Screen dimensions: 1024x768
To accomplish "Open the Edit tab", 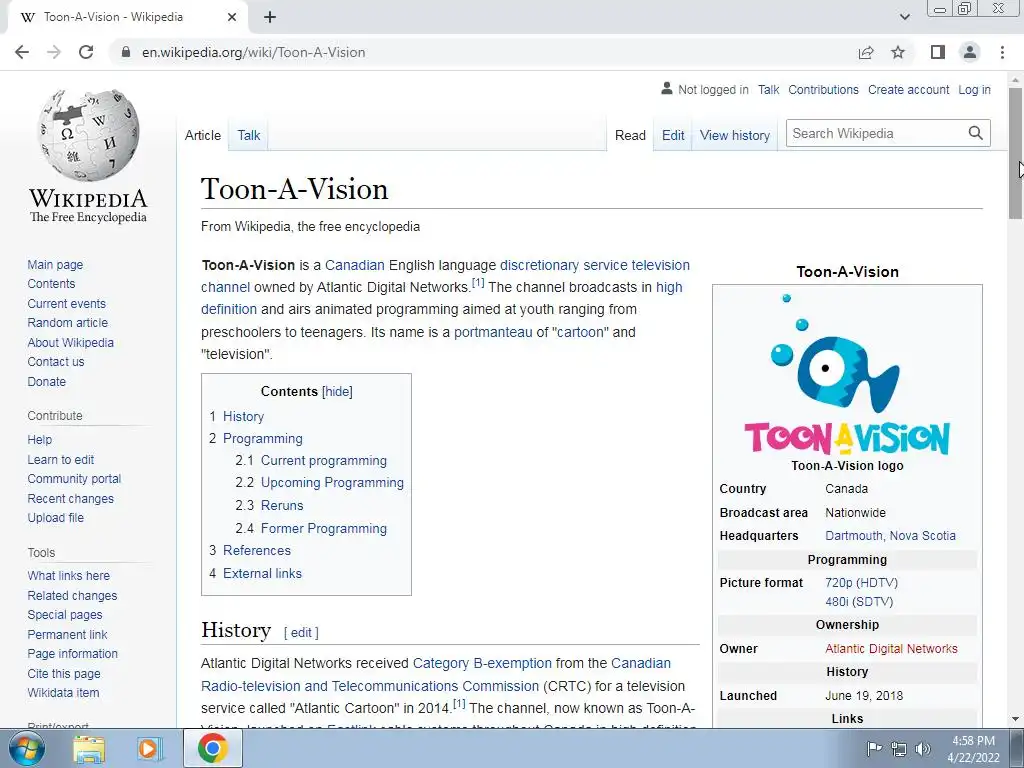I will [x=673, y=135].
